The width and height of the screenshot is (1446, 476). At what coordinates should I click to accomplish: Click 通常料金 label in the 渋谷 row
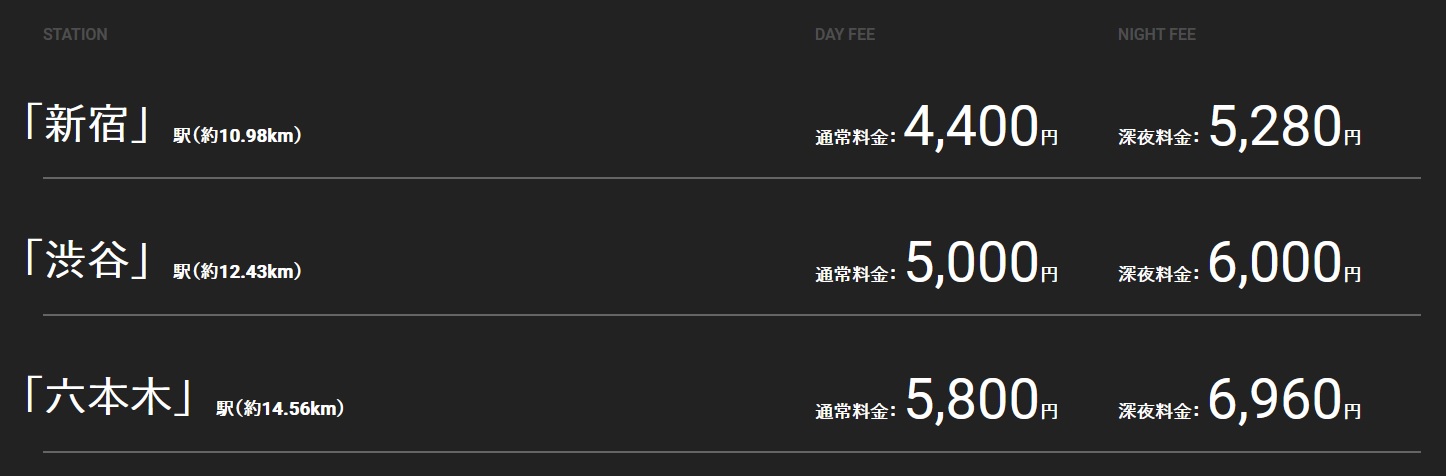(x=853, y=274)
